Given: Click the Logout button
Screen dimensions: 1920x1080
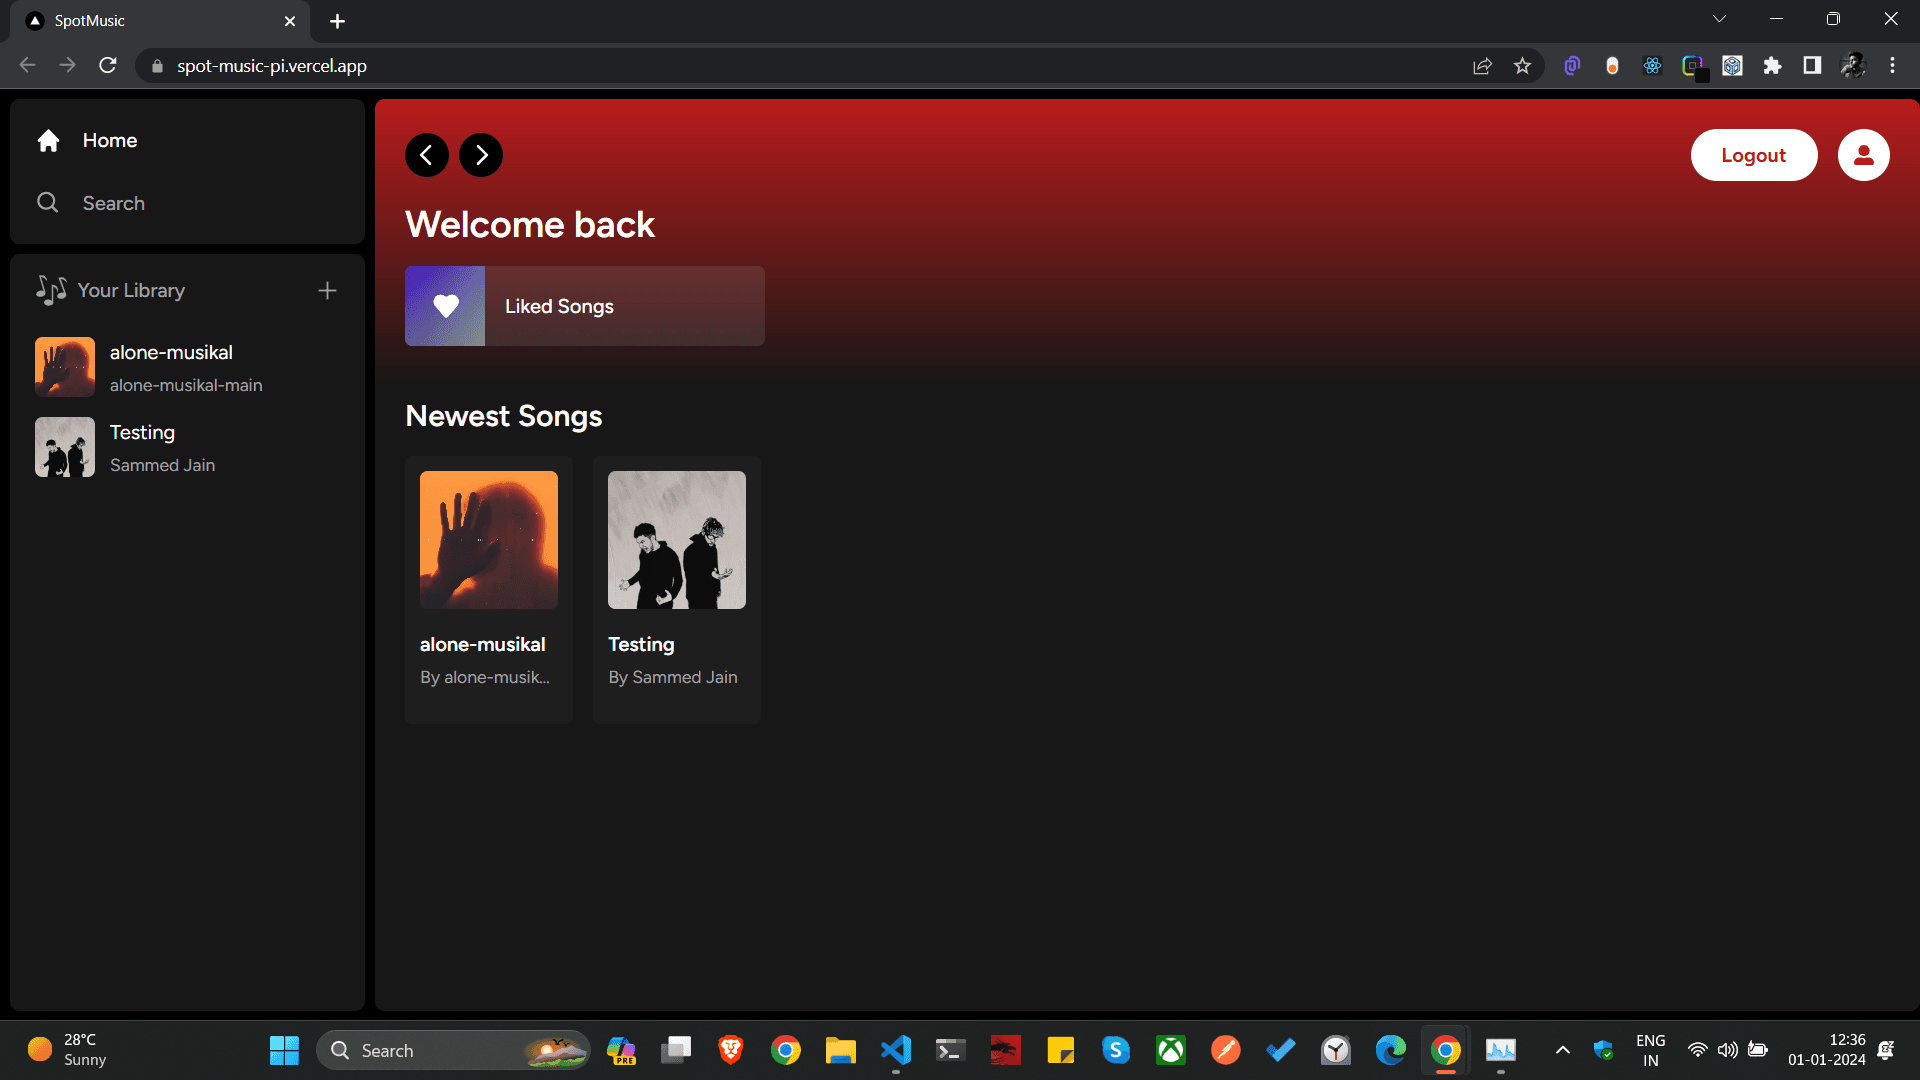Looking at the screenshot, I should click(1754, 154).
